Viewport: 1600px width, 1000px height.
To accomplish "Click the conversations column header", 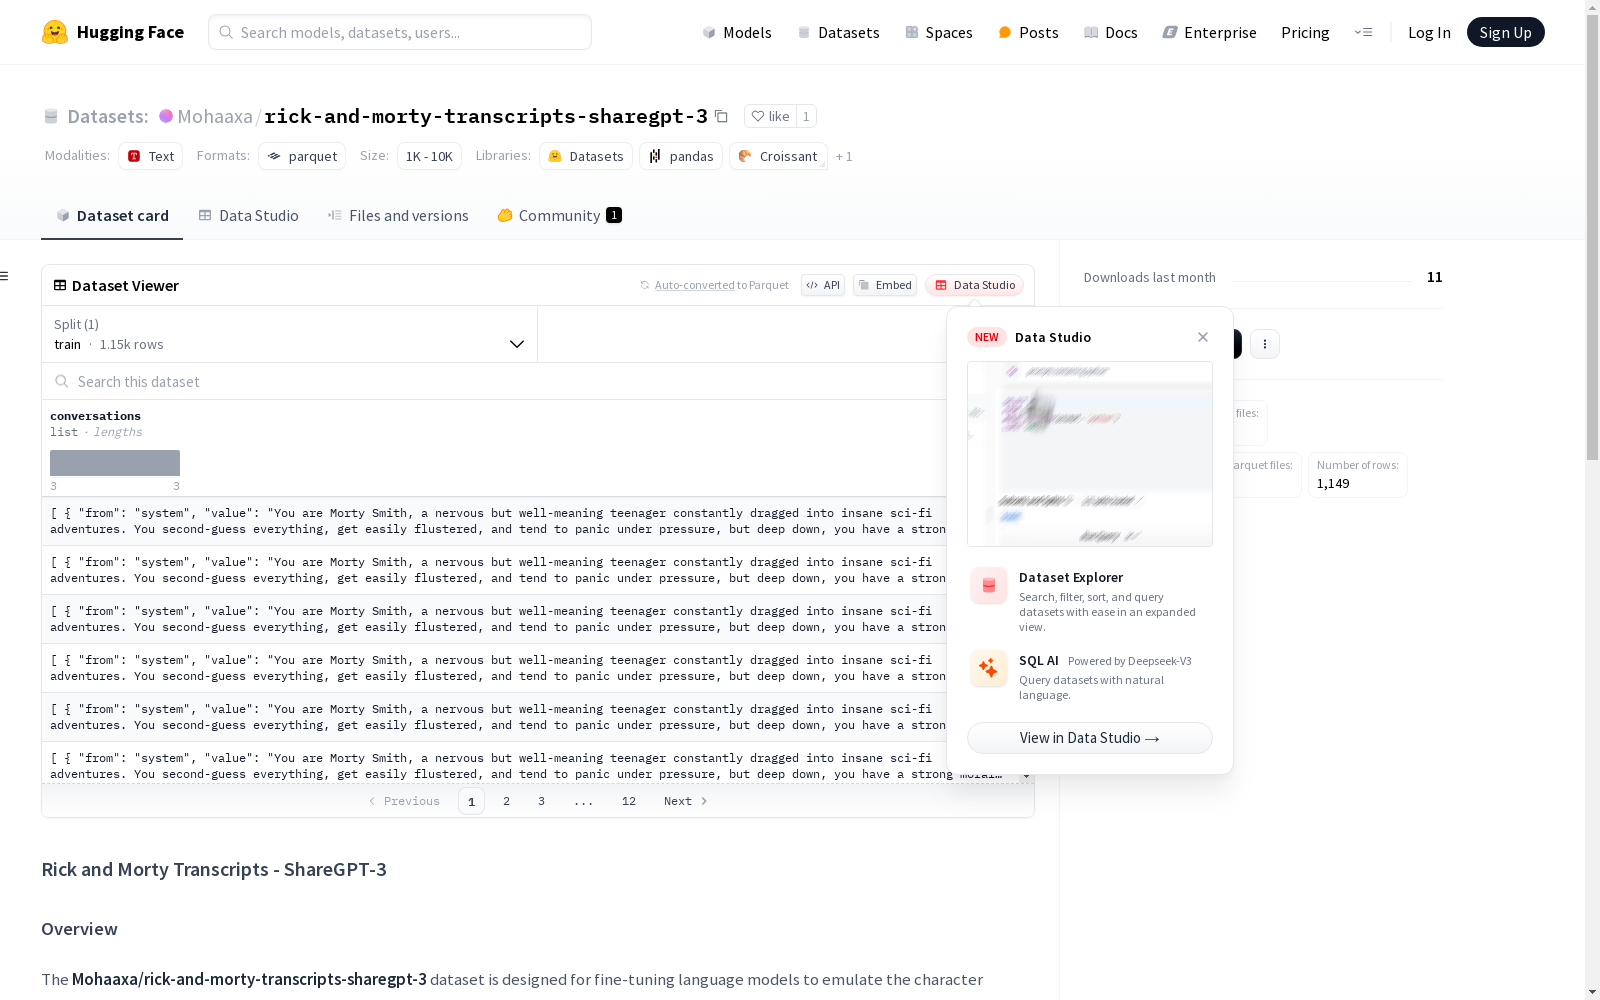I will click(x=96, y=416).
